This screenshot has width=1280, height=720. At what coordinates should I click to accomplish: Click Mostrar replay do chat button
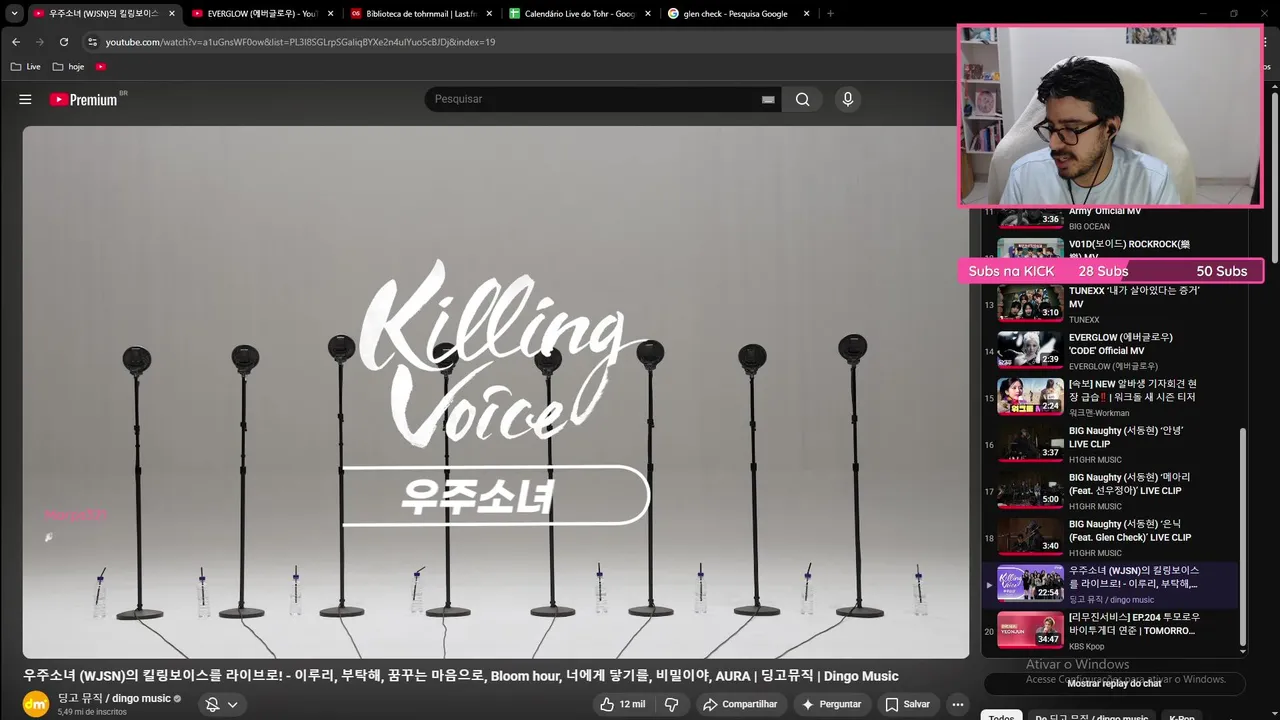pos(1114,683)
